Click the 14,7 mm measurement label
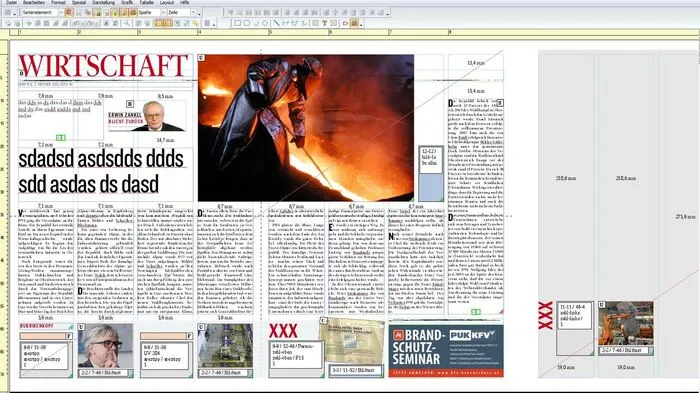Screen dimensions: 700x393 [x=165, y=140]
